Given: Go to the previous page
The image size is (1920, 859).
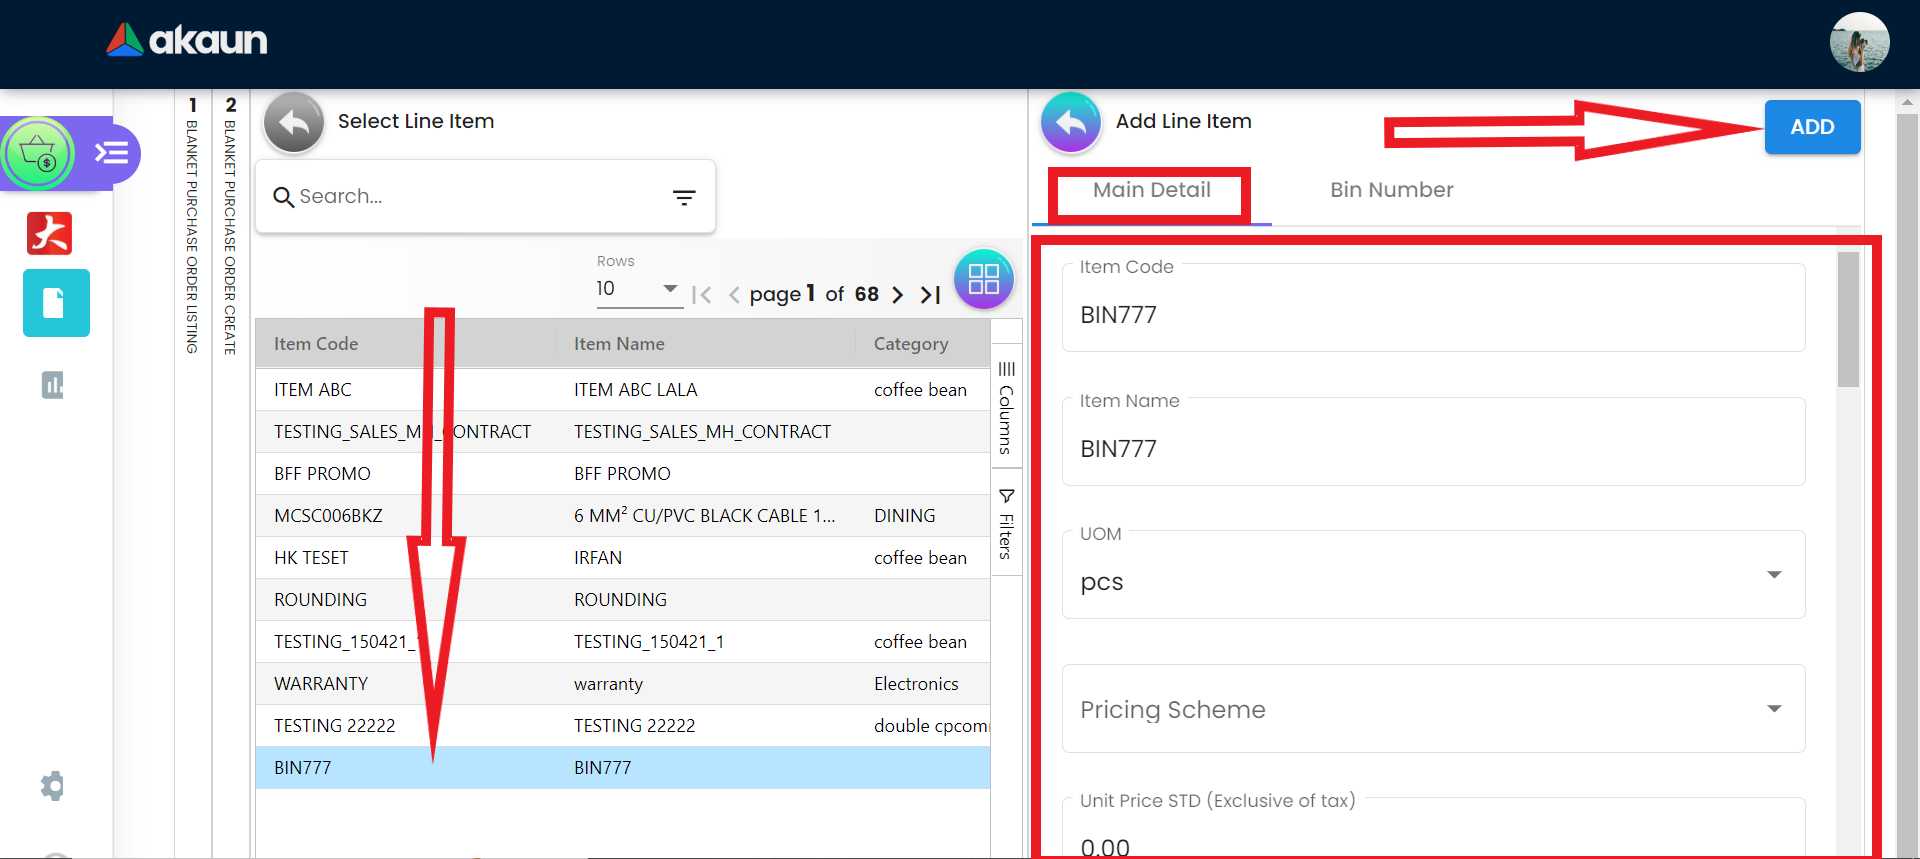Looking at the screenshot, I should click(x=734, y=295).
